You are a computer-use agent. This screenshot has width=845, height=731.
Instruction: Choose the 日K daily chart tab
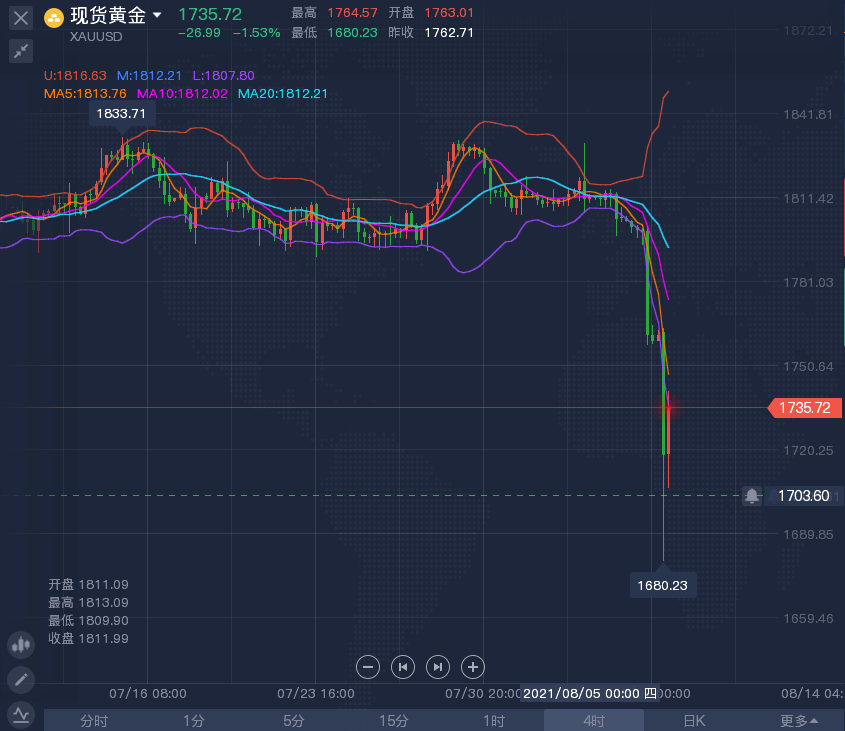coord(694,721)
